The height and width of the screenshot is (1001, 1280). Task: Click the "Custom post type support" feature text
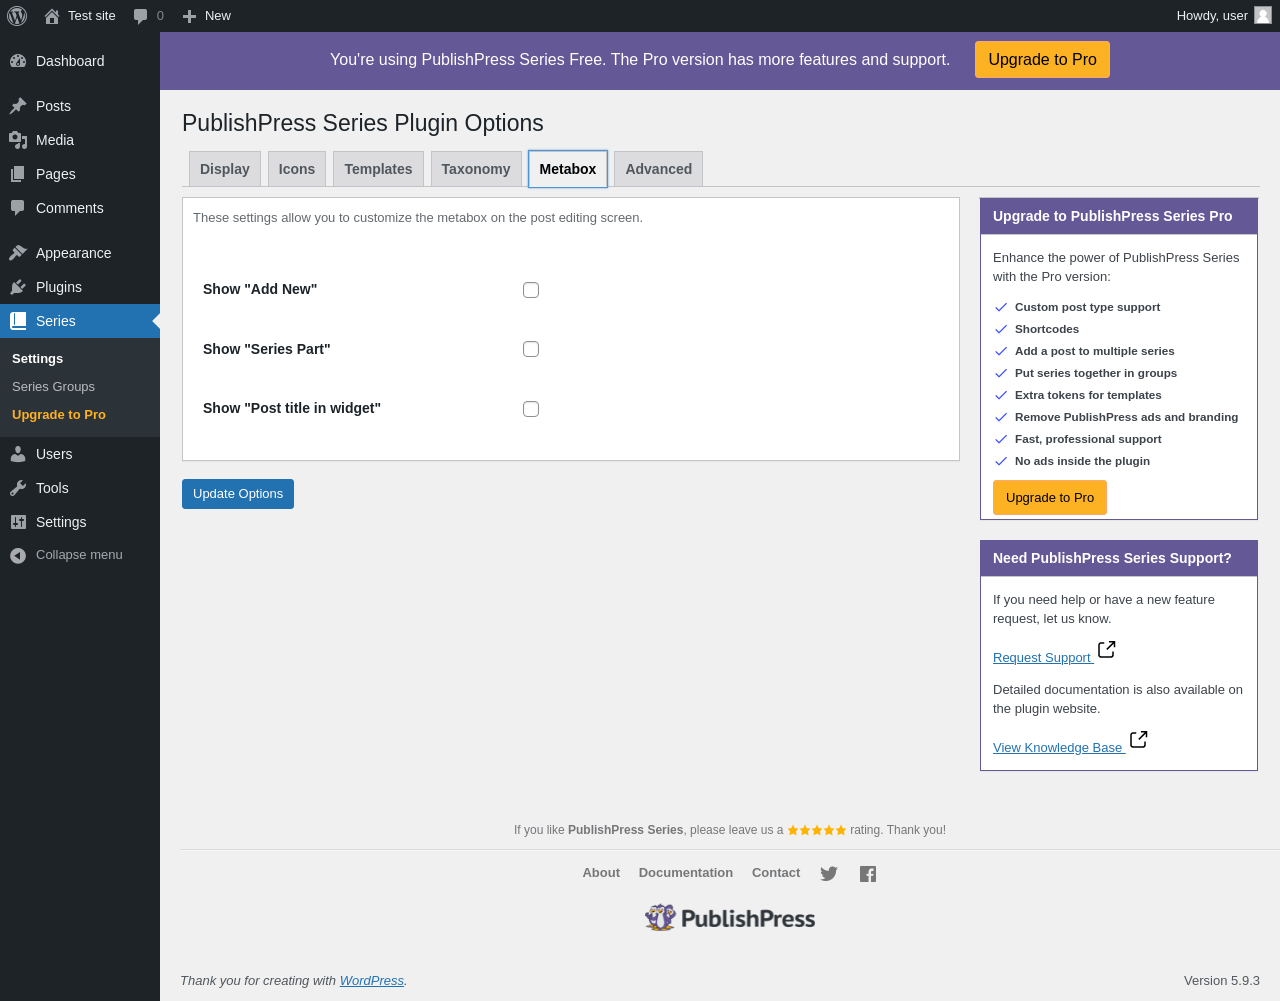point(1088,307)
